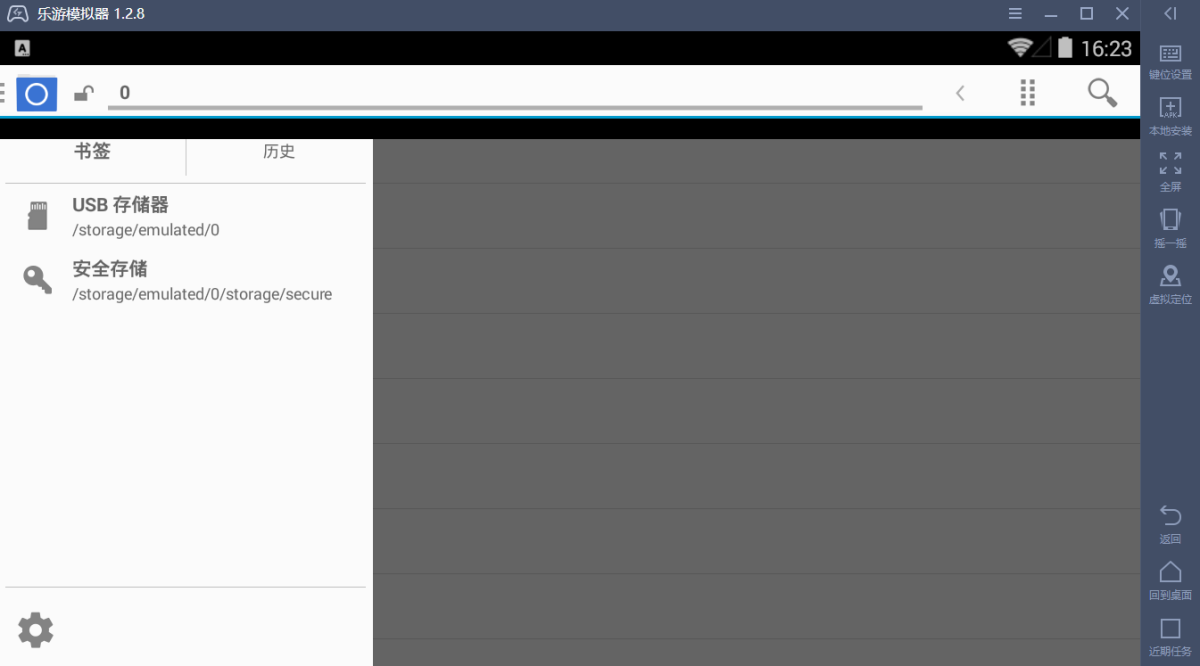This screenshot has width=1200, height=666.
Task: Switch to the 书签 bookmarks tab
Action: [92, 152]
